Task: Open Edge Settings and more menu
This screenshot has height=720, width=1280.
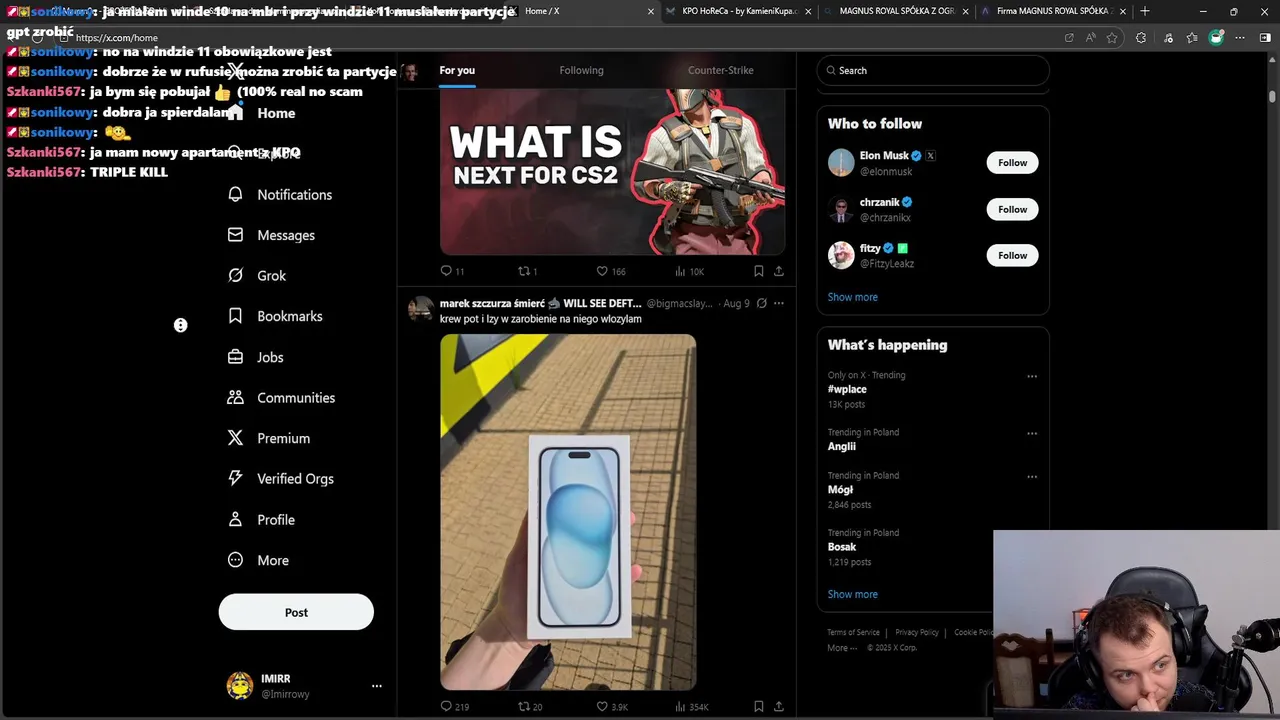Action: click(x=1240, y=38)
